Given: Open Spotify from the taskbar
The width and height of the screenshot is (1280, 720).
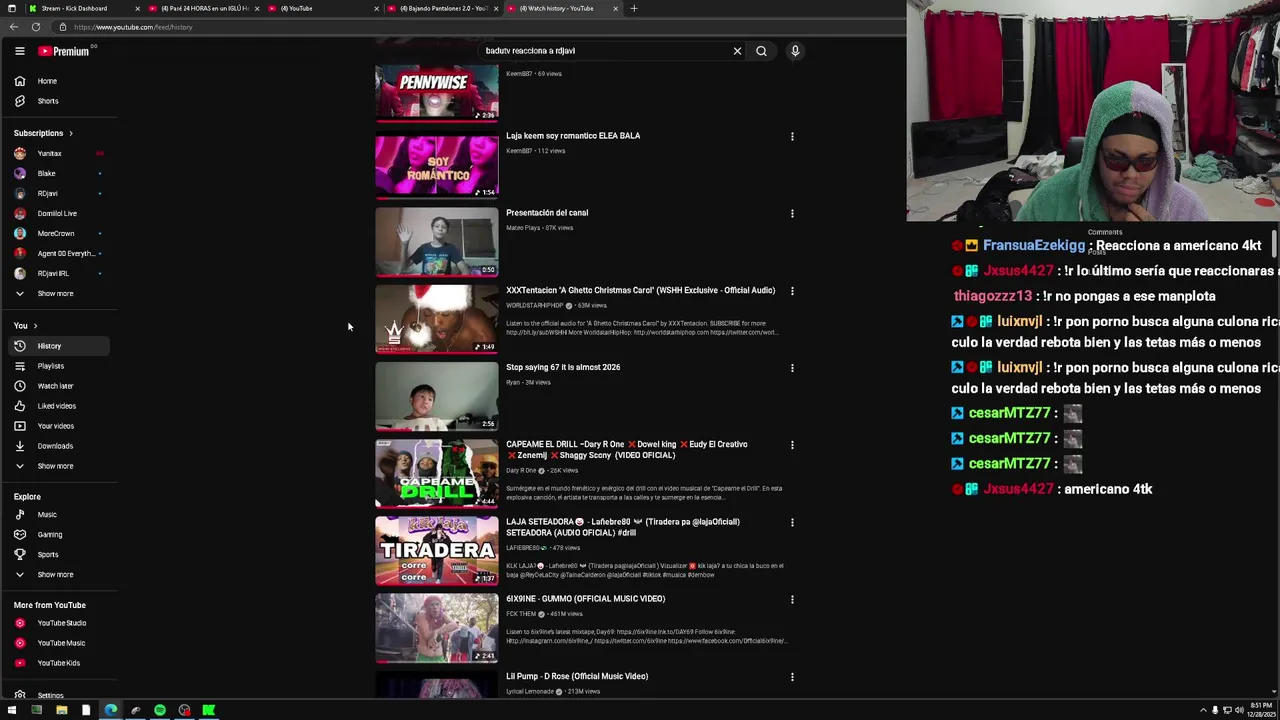Looking at the screenshot, I should click(160, 710).
